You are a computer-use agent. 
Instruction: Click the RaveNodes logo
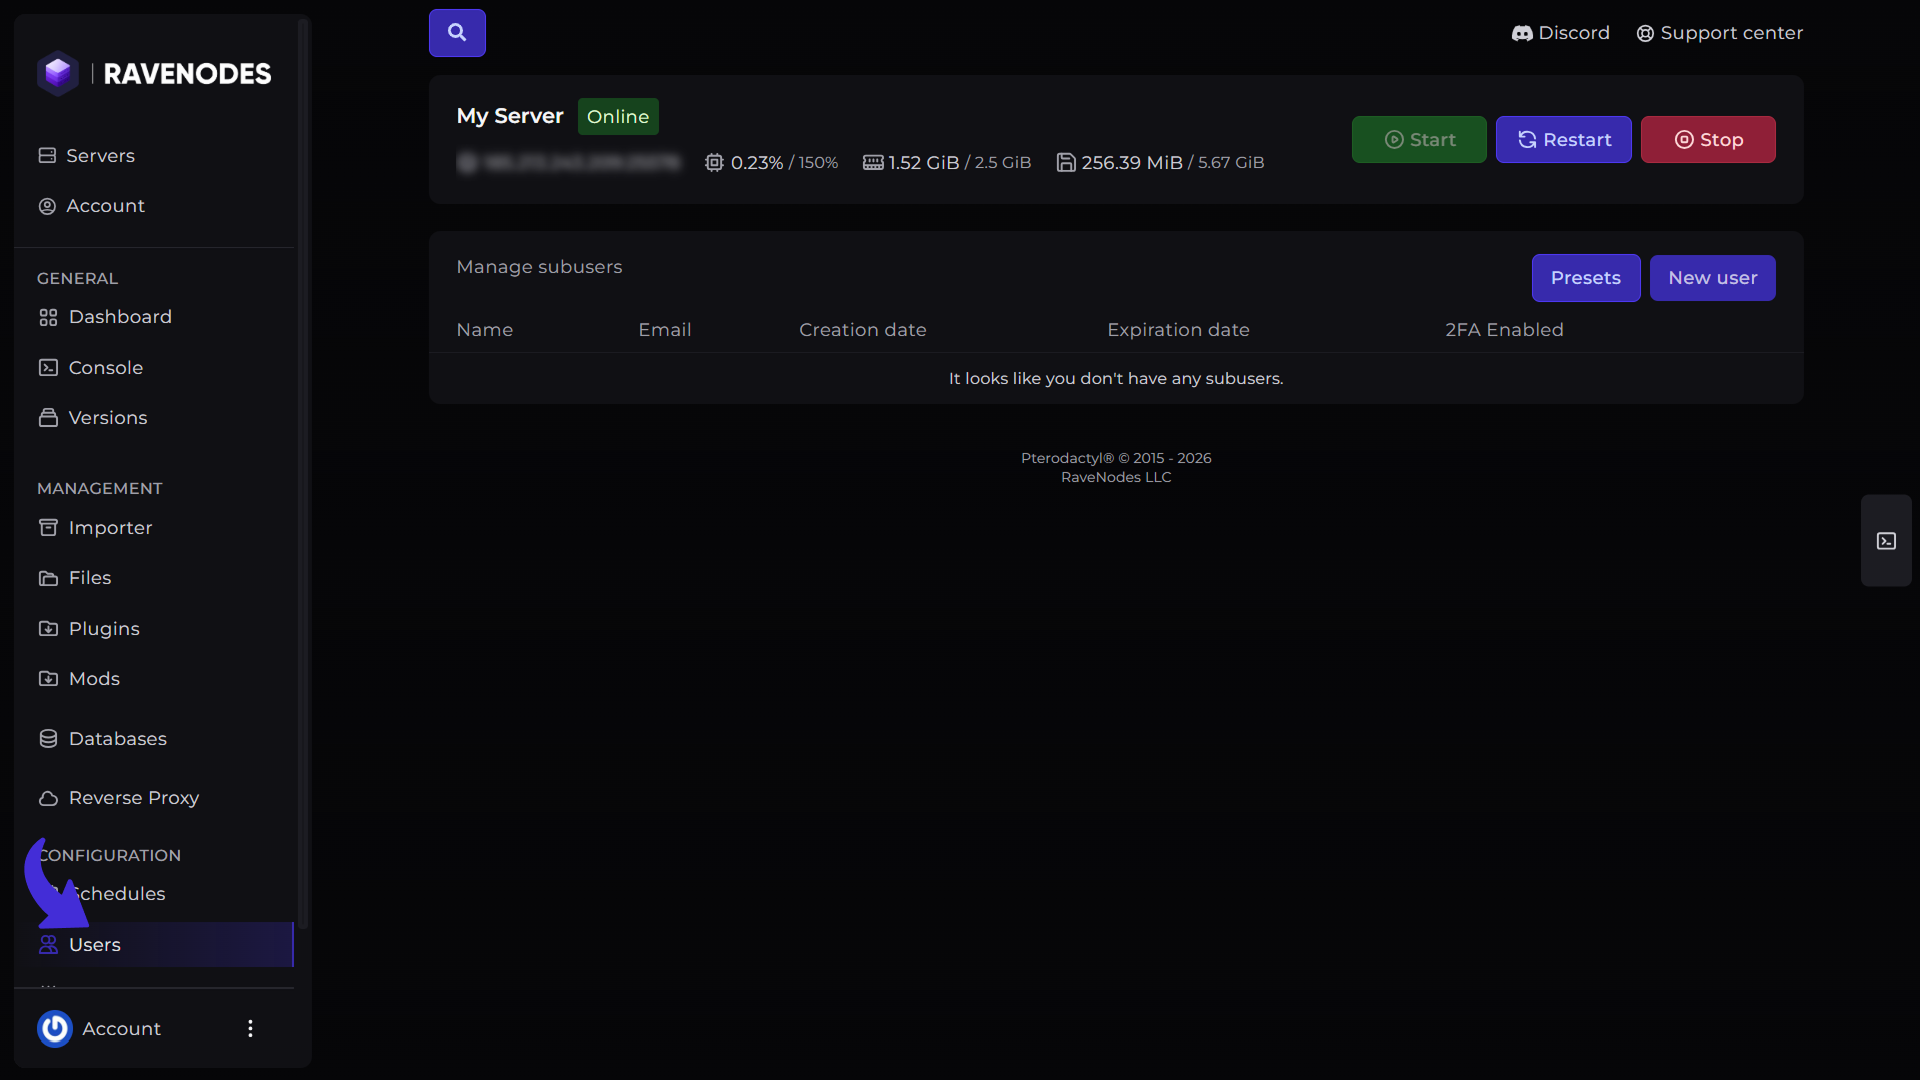tap(154, 74)
